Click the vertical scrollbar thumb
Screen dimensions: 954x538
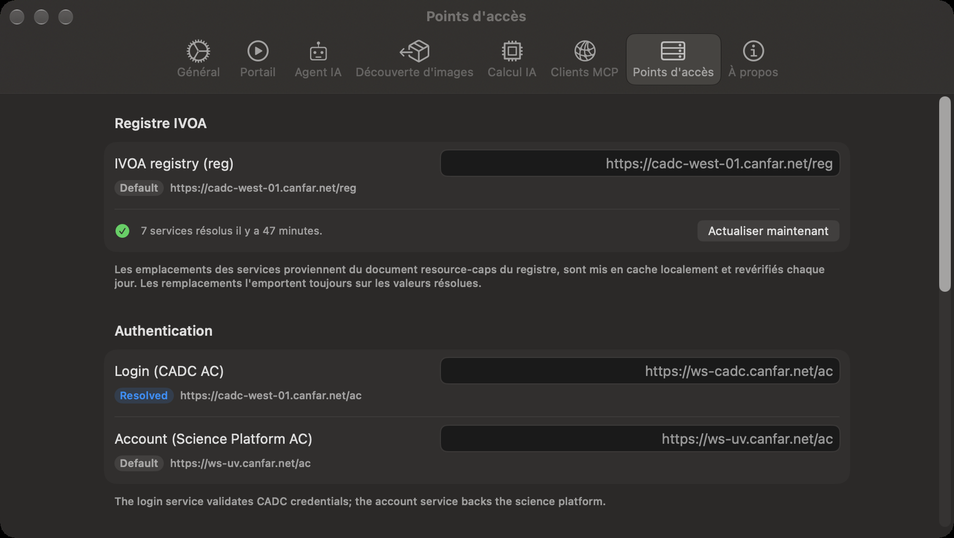pos(944,194)
